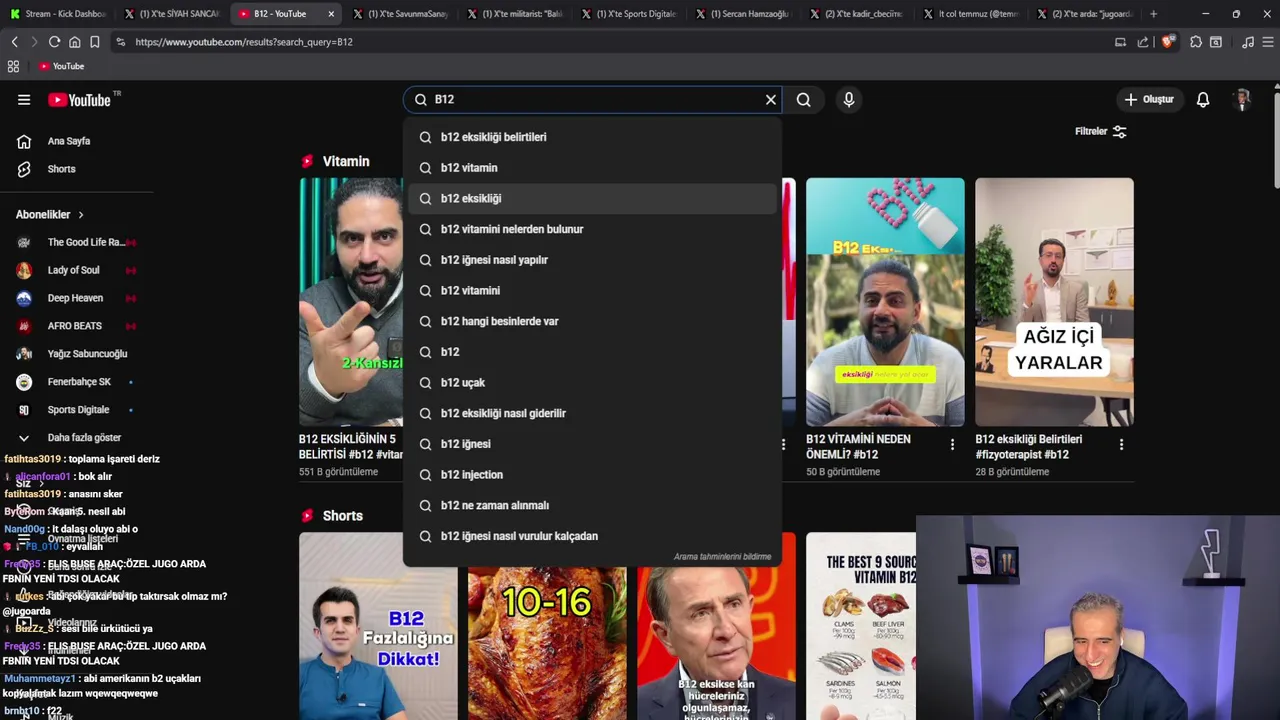Start voice search with microphone icon
This screenshot has height=720, width=1280.
849,100
